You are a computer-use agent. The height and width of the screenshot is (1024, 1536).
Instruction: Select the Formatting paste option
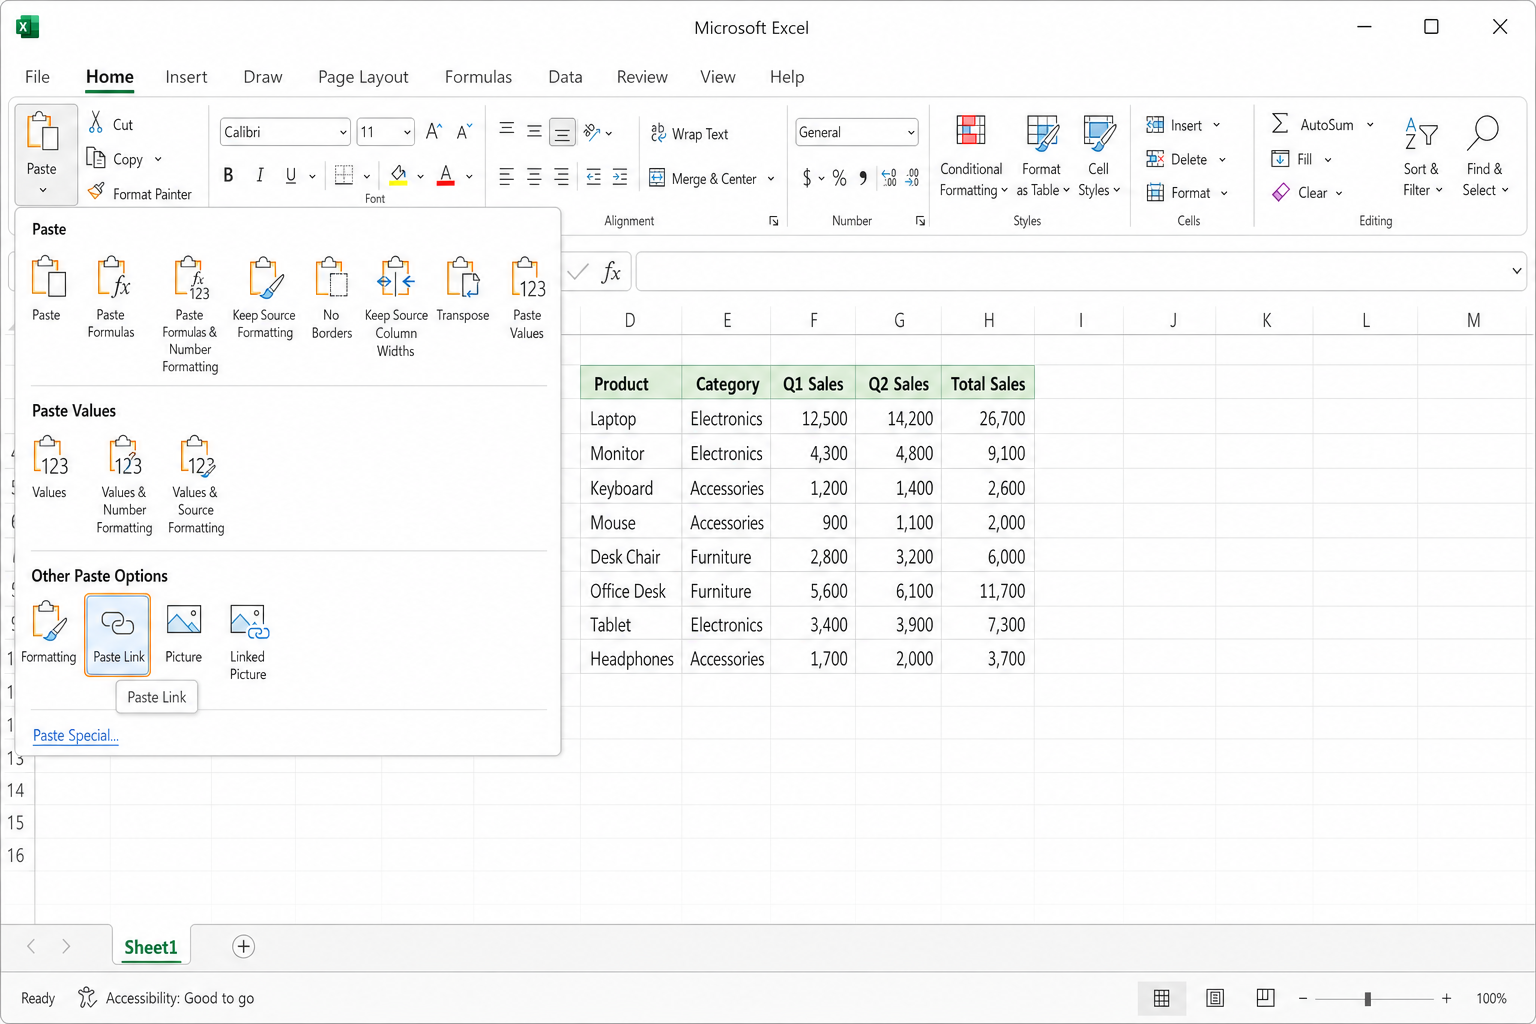click(49, 632)
